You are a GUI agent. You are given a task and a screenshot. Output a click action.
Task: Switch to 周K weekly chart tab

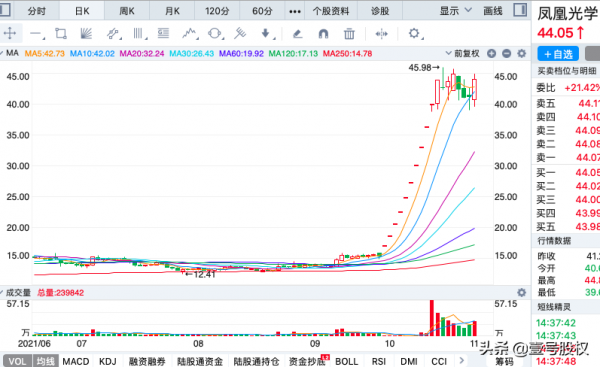pos(127,11)
